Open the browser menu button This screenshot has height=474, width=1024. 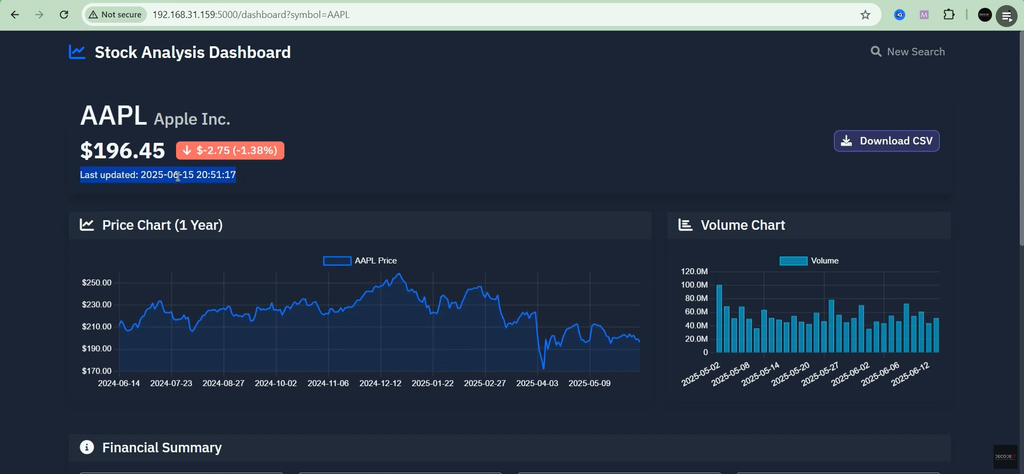pyautogui.click(x=1007, y=15)
